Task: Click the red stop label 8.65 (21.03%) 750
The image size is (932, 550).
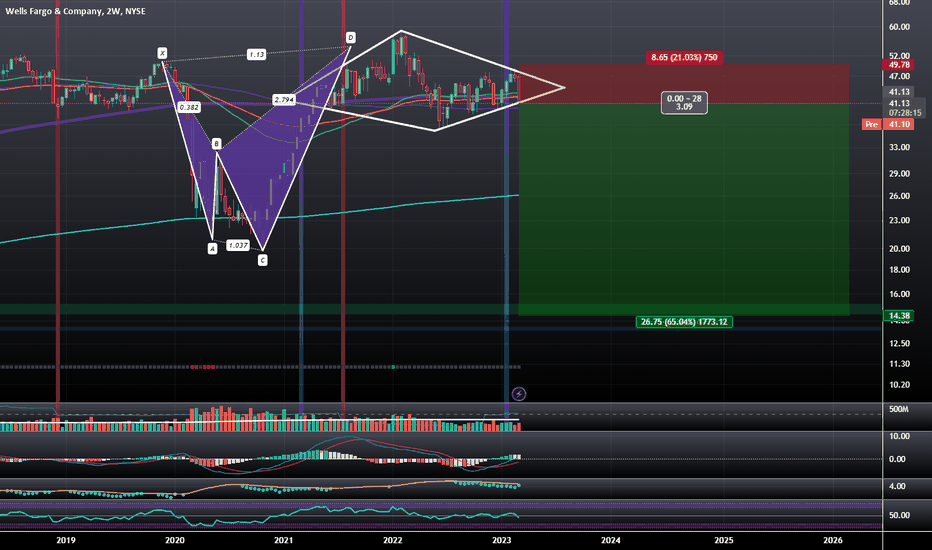Action: pyautogui.click(x=684, y=58)
